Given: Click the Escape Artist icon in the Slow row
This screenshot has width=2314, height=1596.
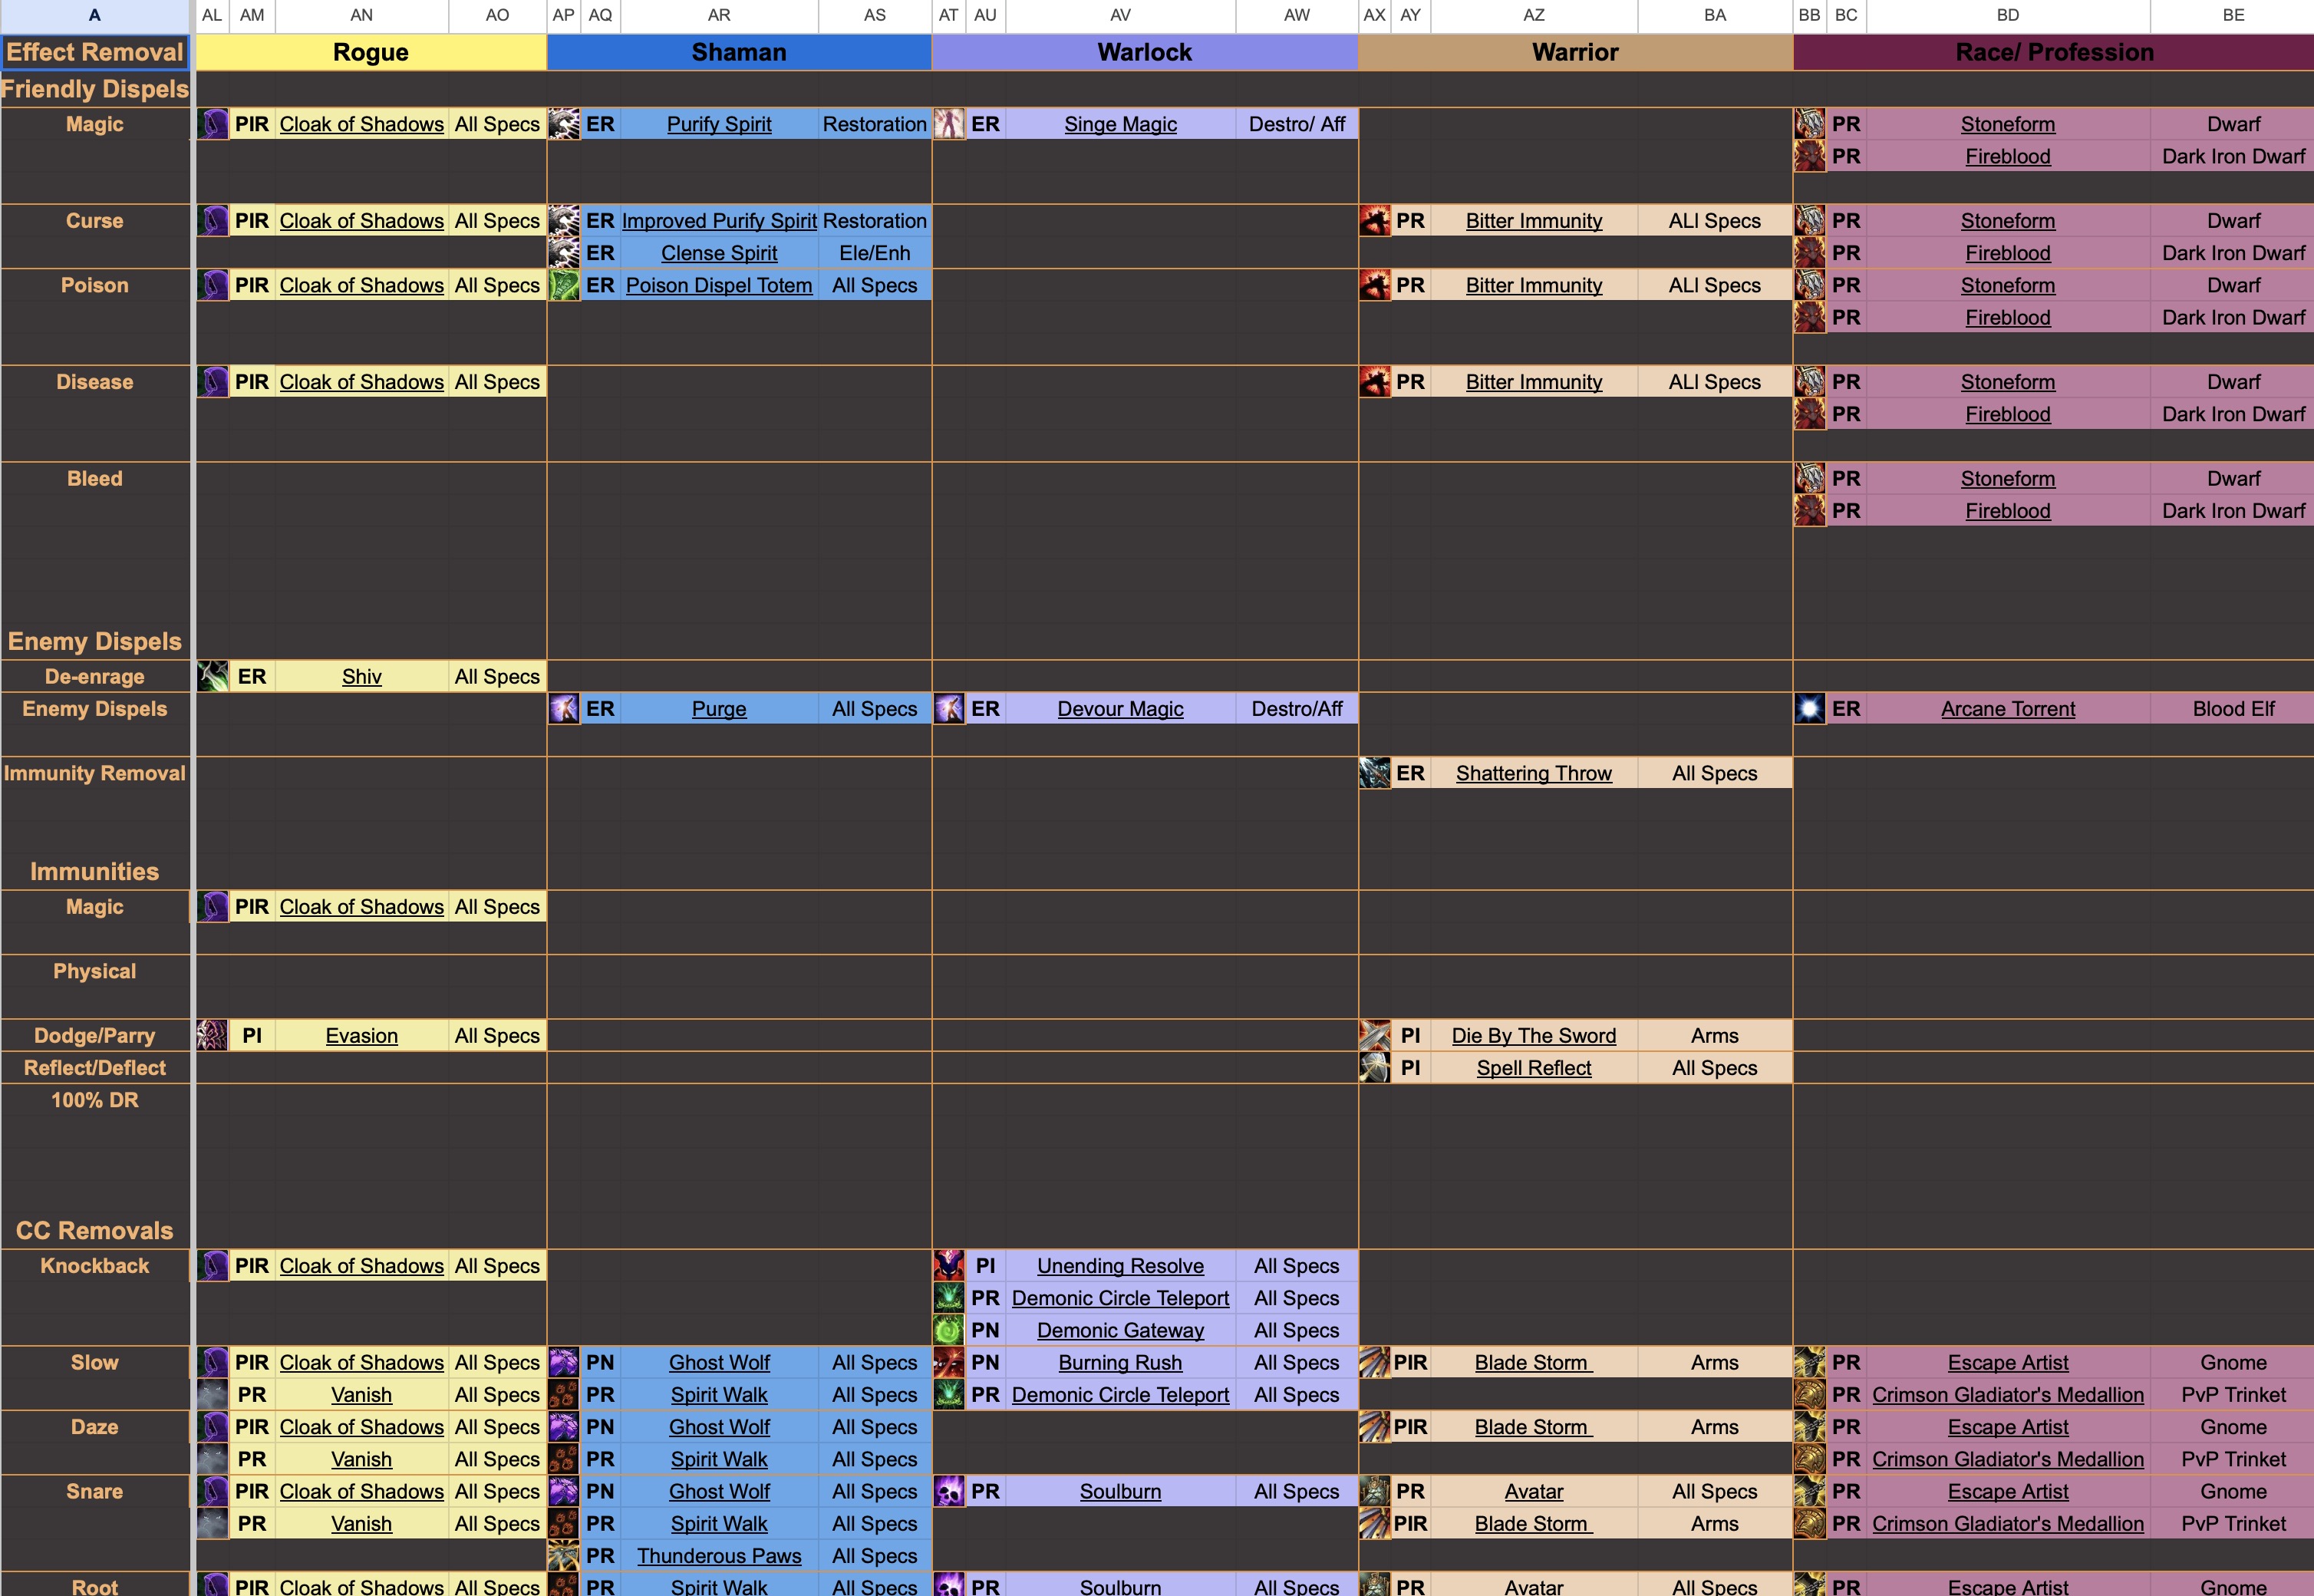Looking at the screenshot, I should pyautogui.click(x=1810, y=1362).
